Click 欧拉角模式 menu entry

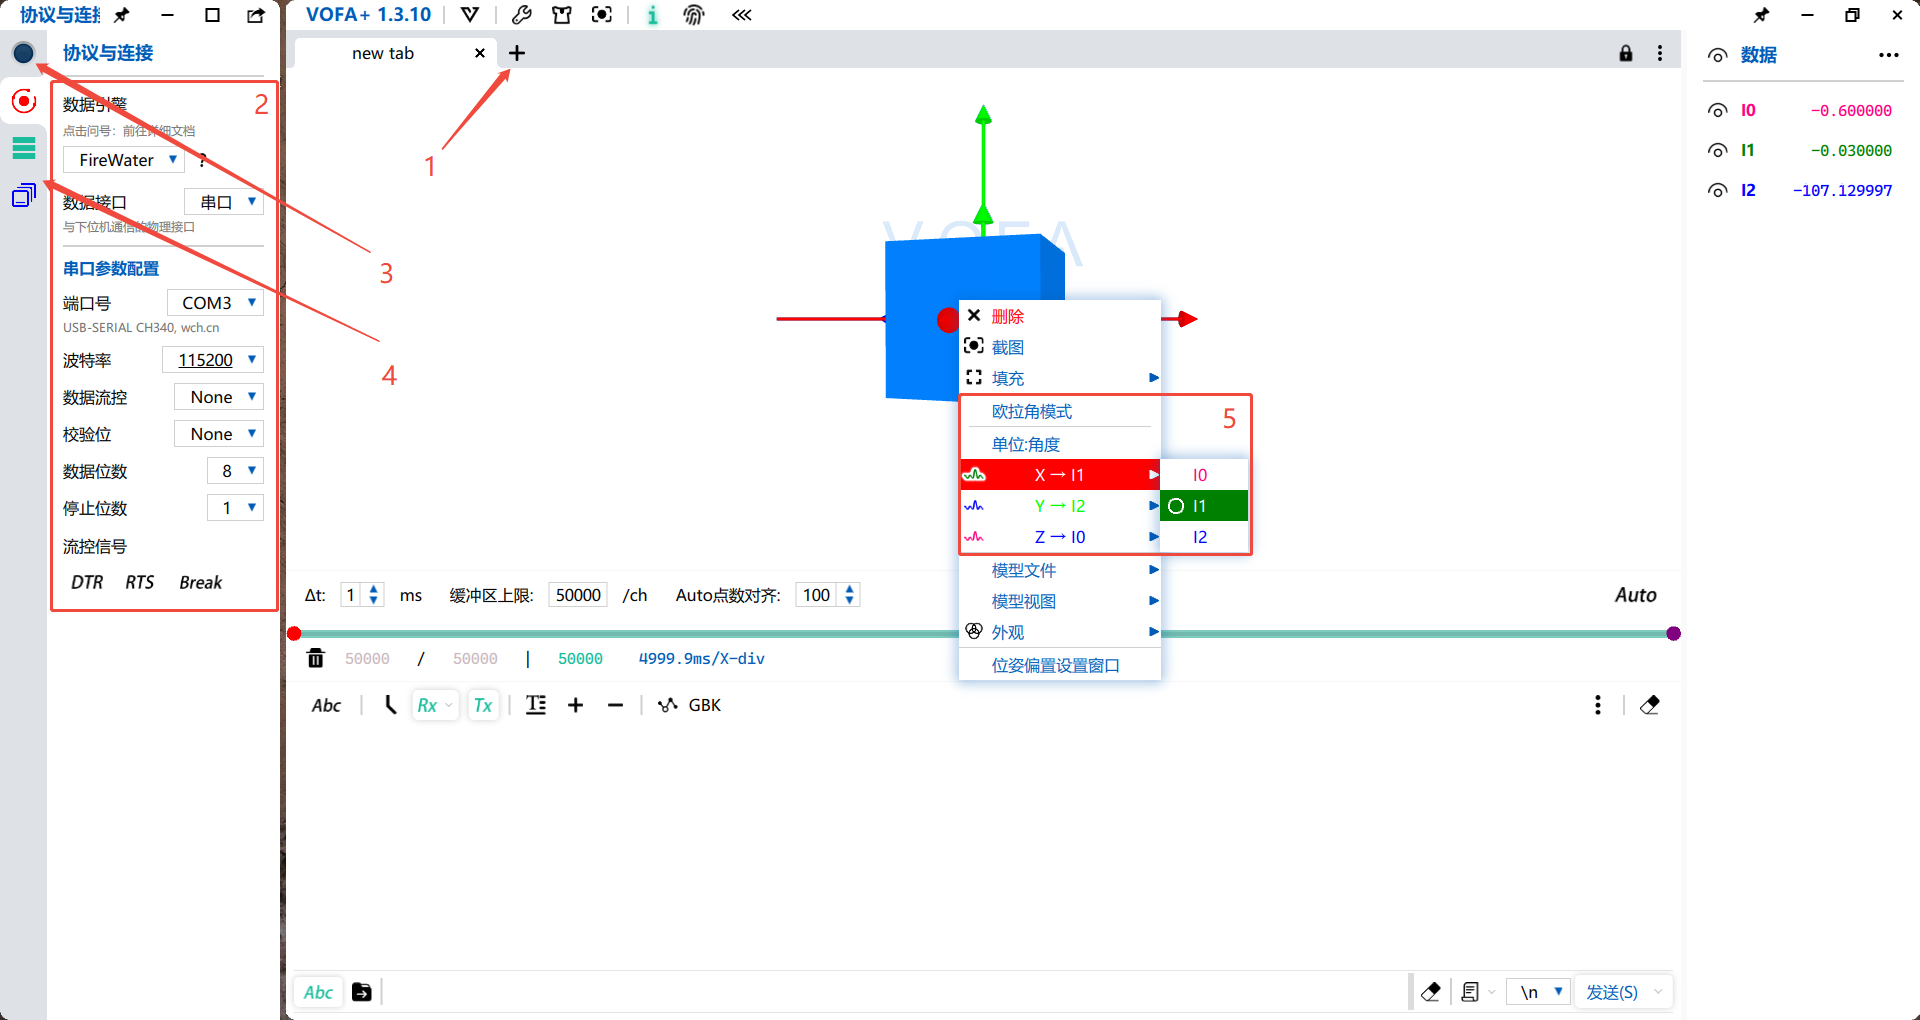click(x=1060, y=412)
